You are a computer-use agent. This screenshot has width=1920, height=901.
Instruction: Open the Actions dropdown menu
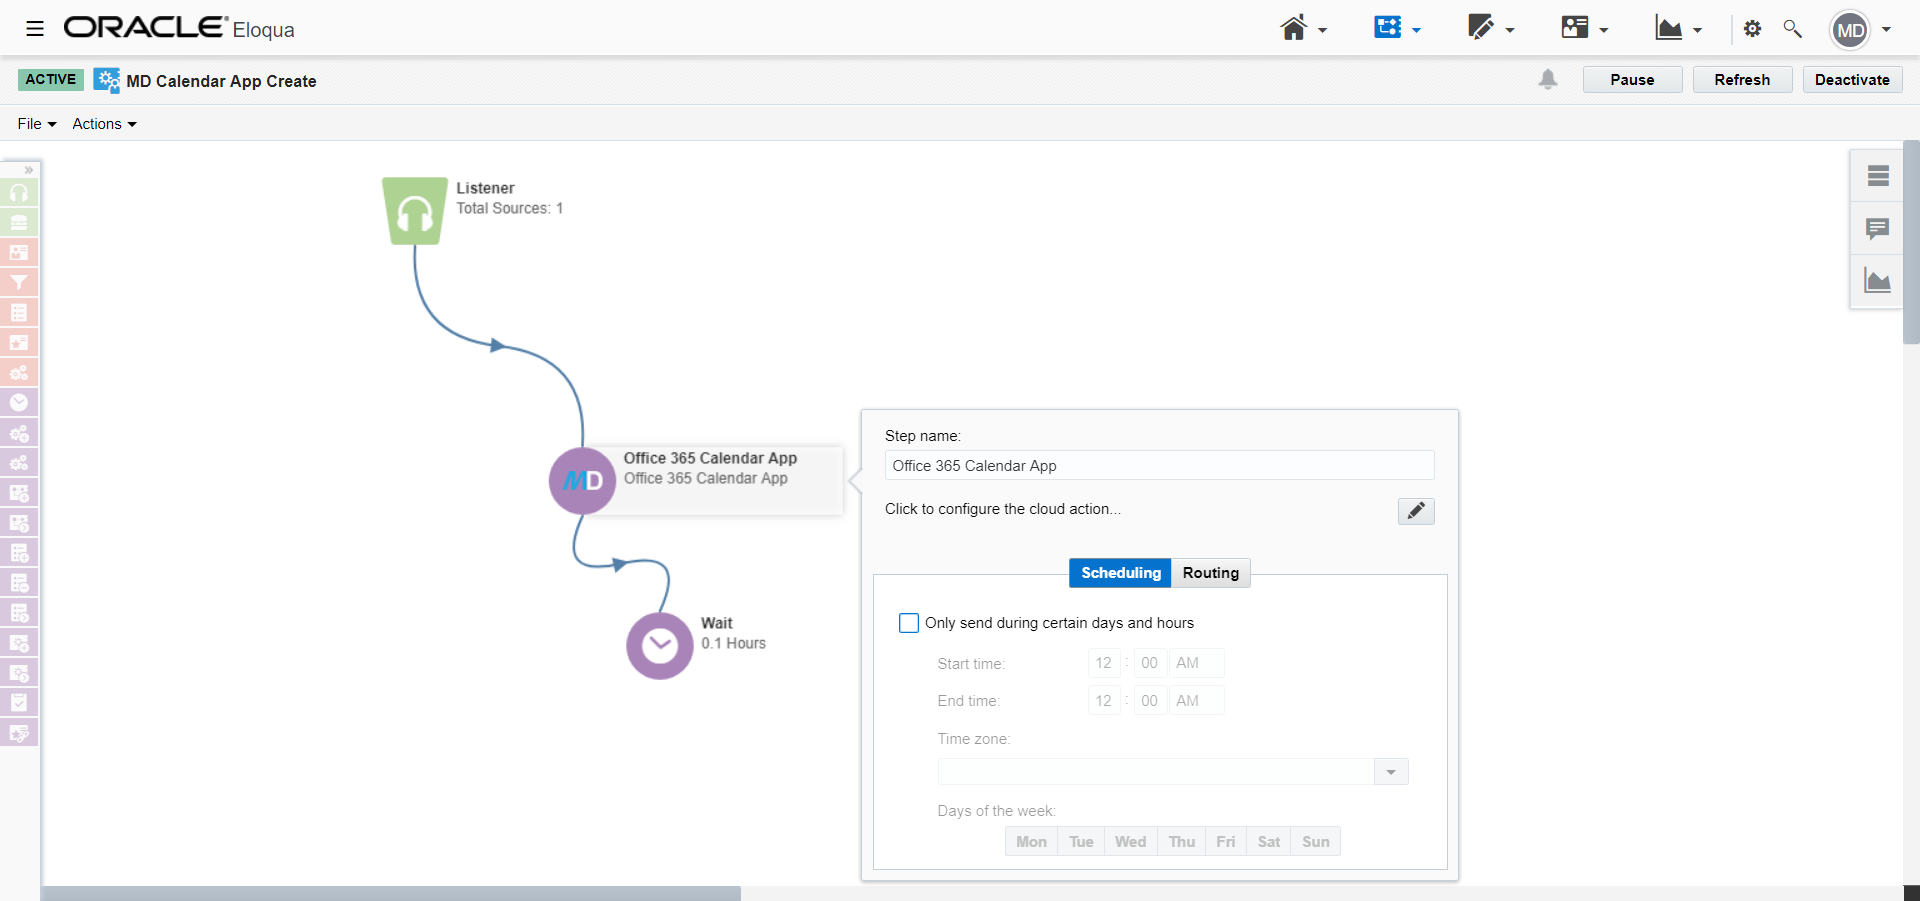104,124
